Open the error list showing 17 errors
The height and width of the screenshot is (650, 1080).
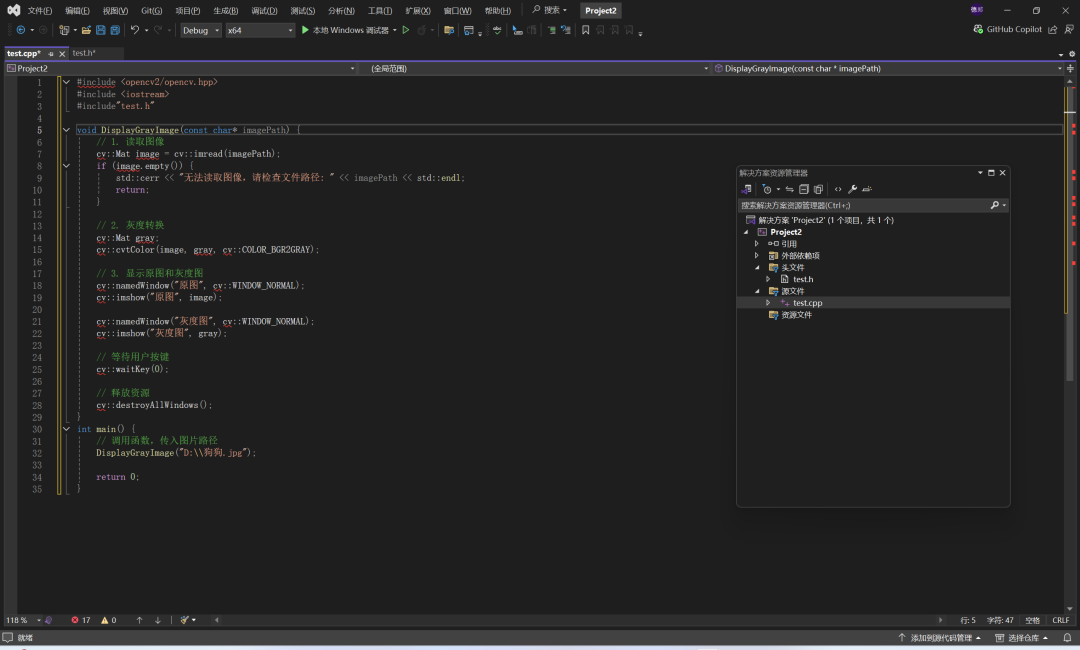80,619
